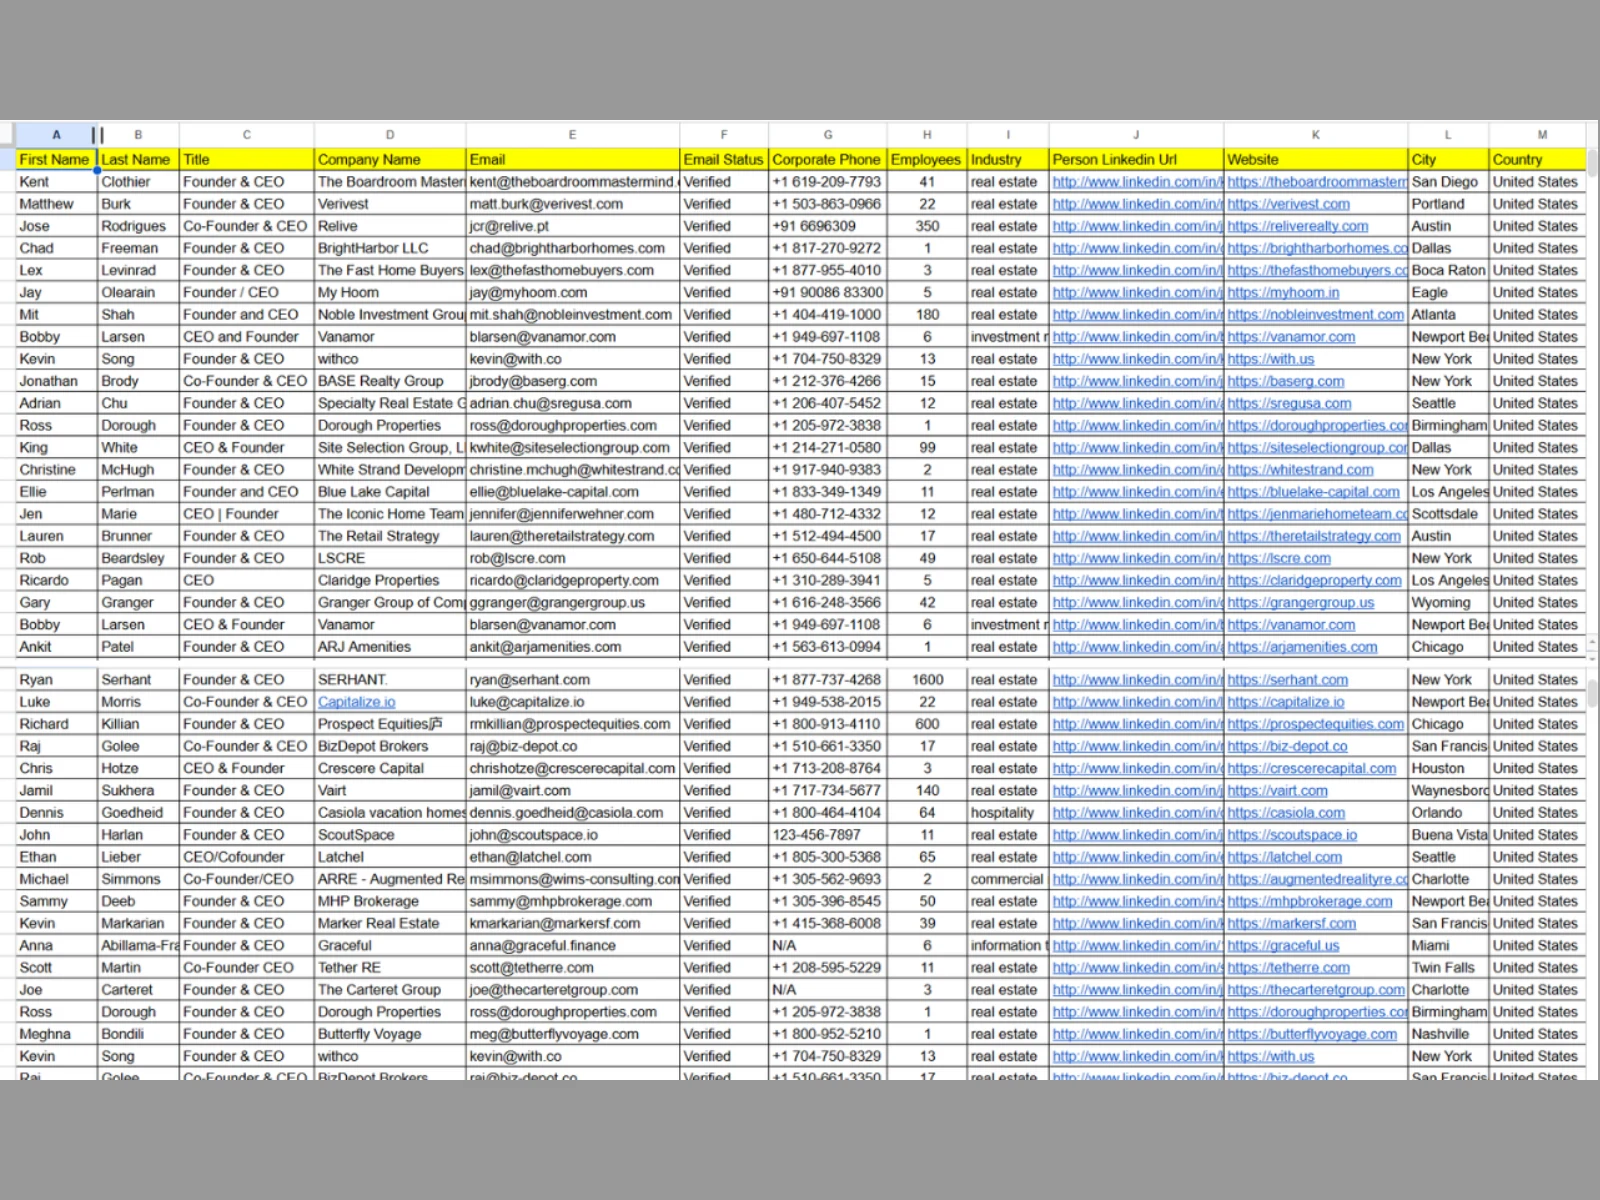
Task: Select phone number 123-456-7897
Action: point(816,835)
